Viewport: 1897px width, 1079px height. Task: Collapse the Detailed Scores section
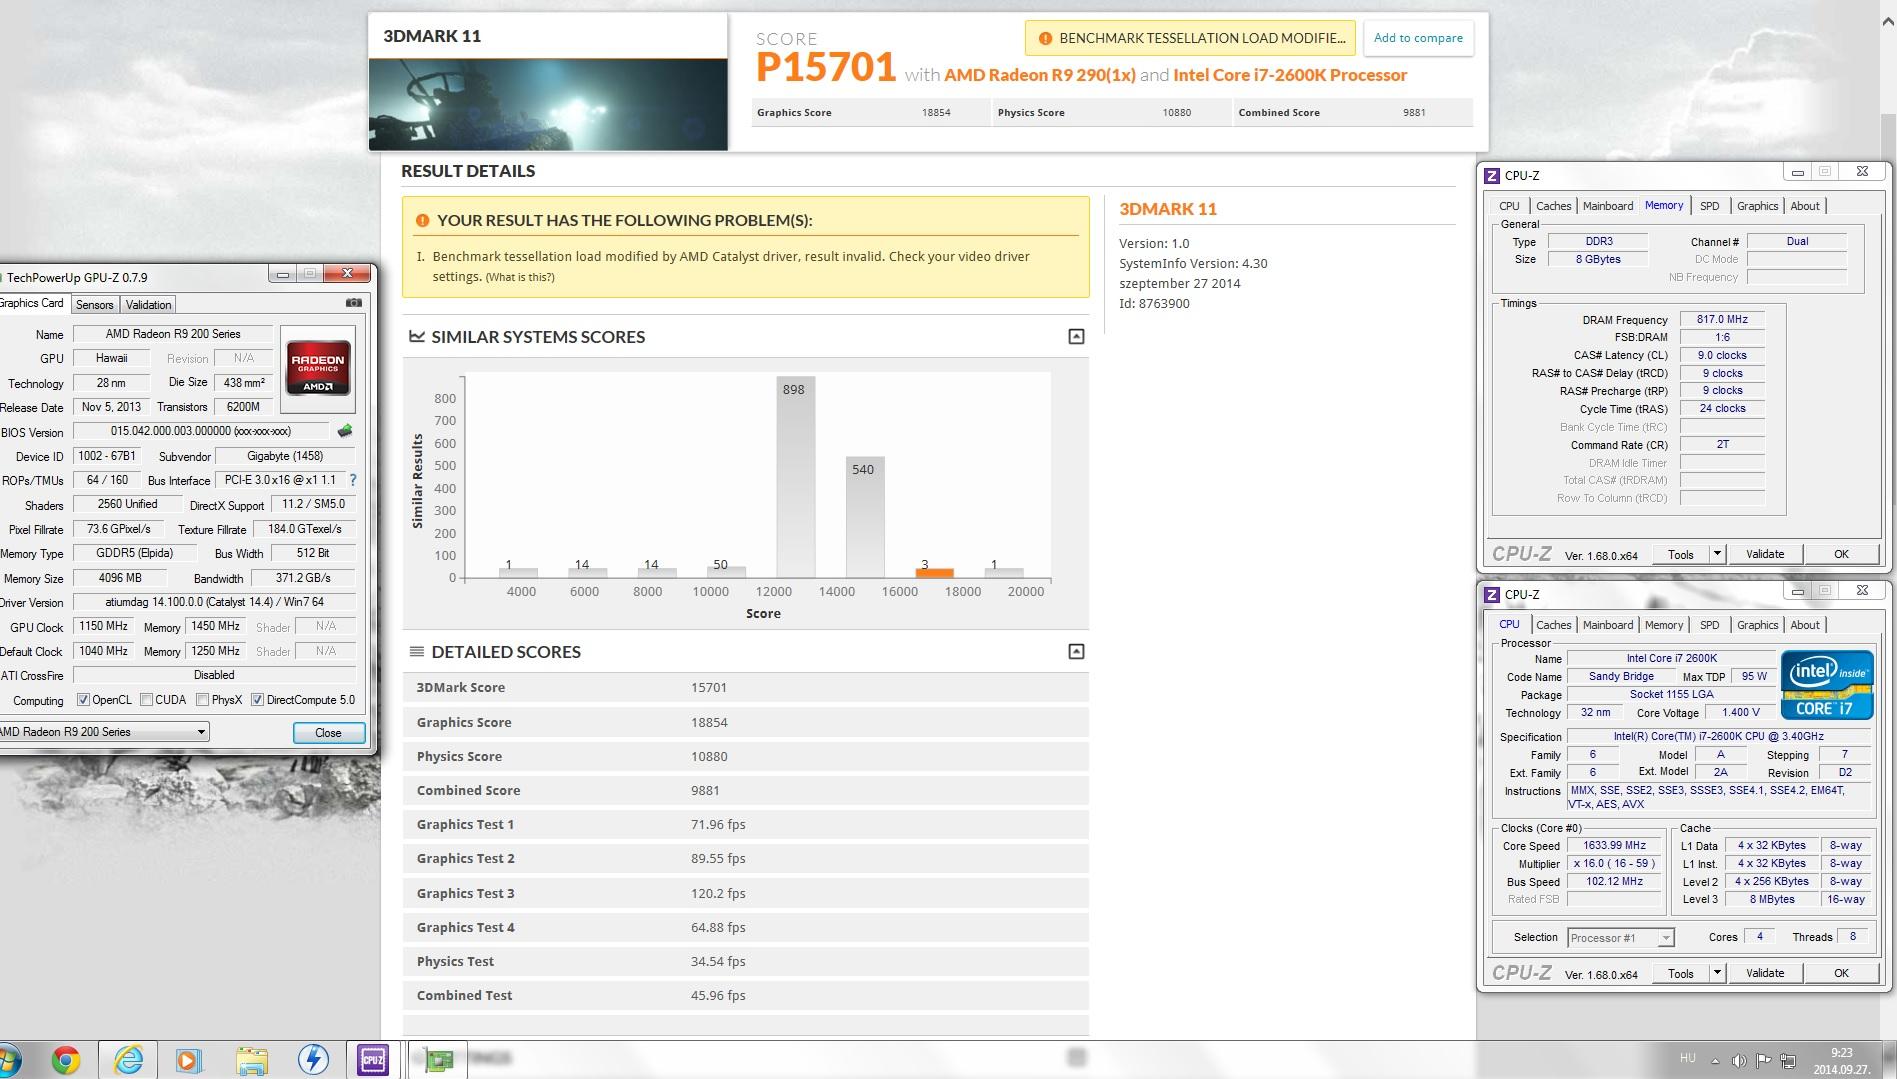pyautogui.click(x=1076, y=651)
